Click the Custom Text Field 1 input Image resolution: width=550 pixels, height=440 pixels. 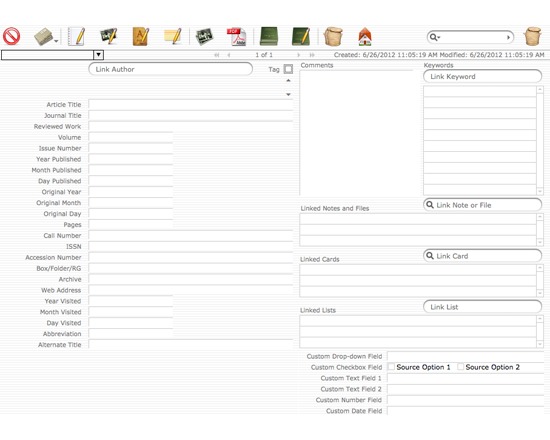(465, 378)
